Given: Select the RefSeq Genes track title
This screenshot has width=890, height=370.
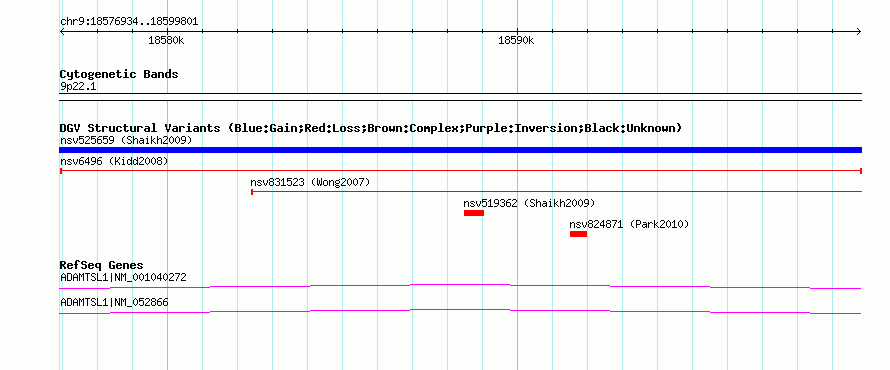Looking at the screenshot, I should (x=102, y=265).
